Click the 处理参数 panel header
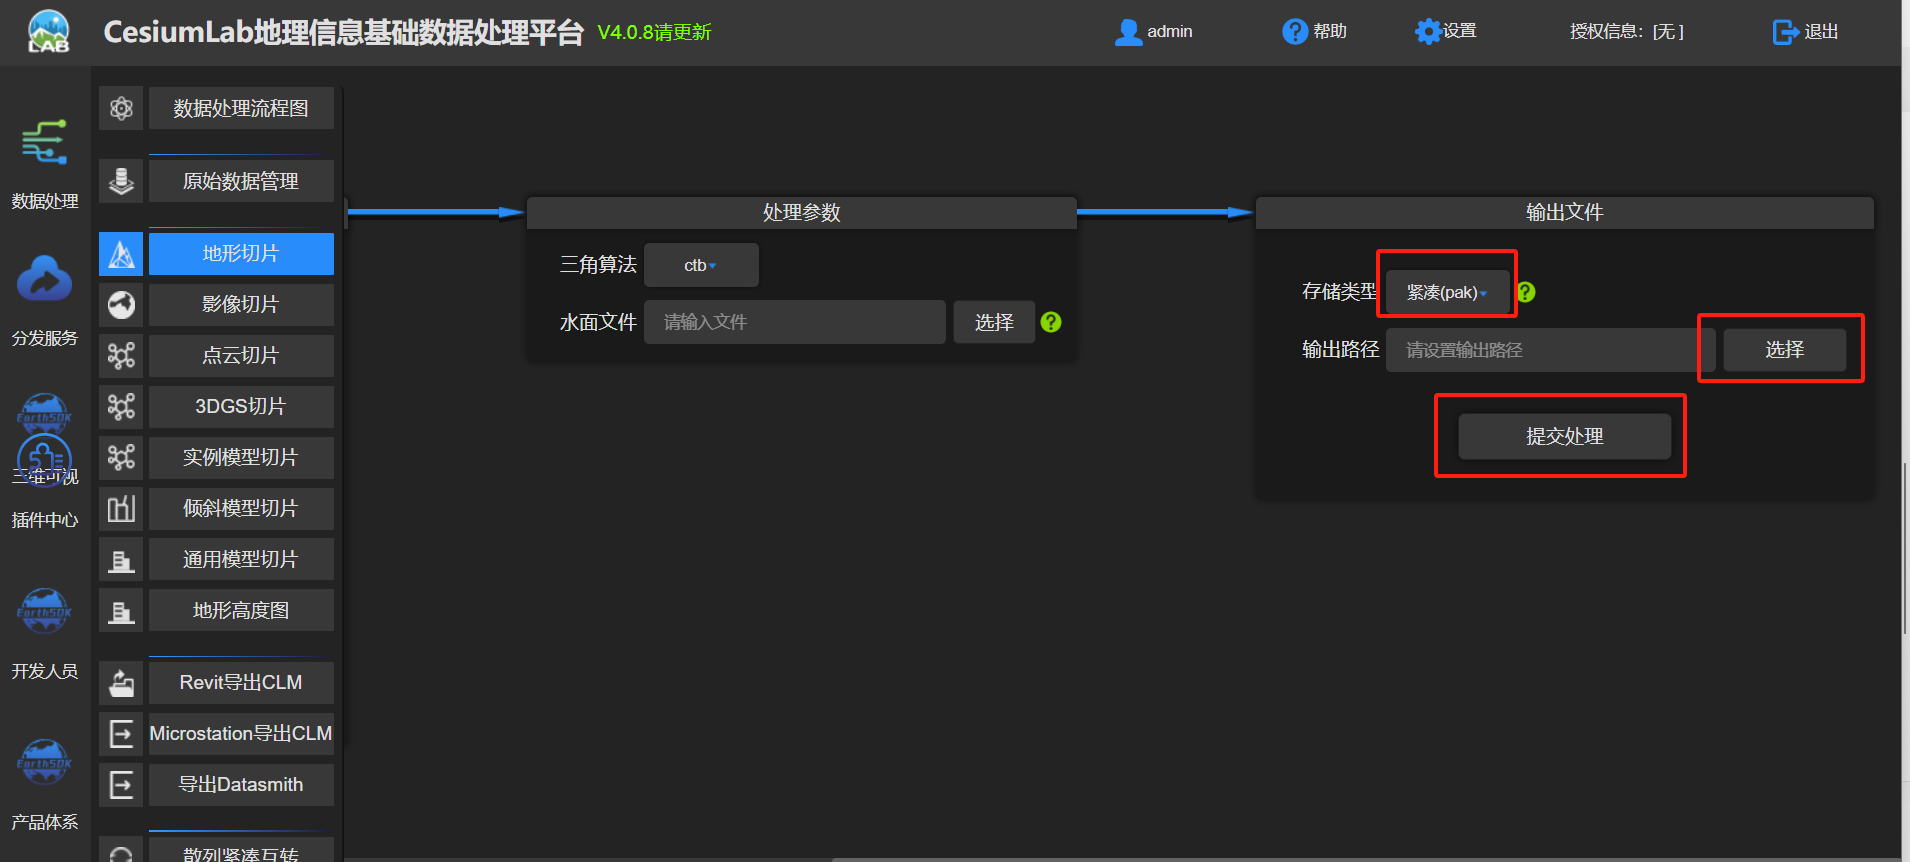The height and width of the screenshot is (862, 1910). (x=802, y=212)
